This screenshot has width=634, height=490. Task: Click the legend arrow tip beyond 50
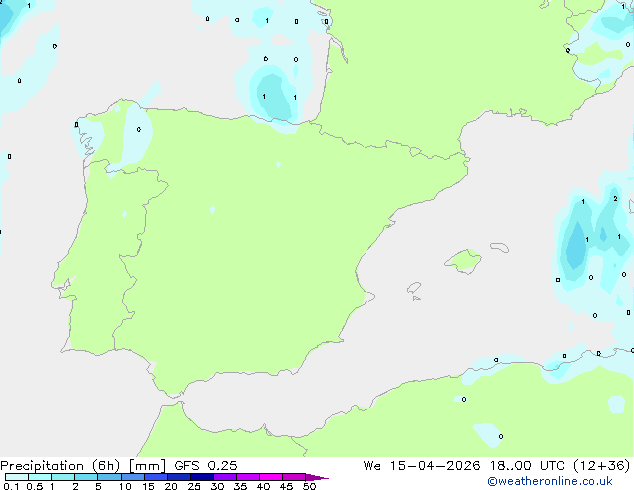tap(317, 477)
